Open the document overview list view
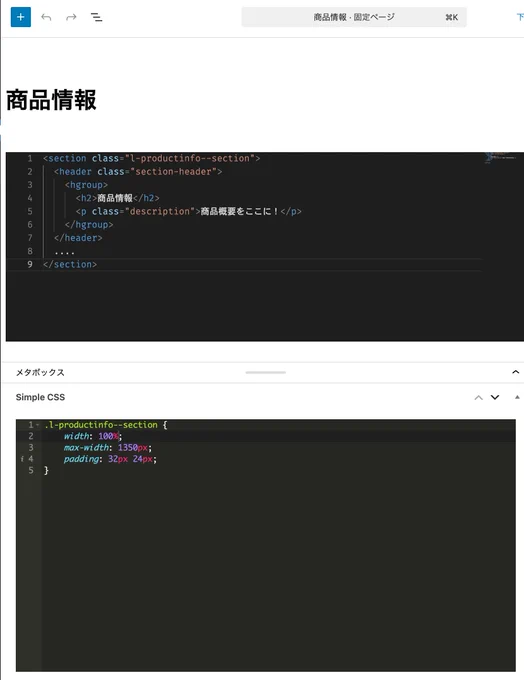Viewport: 524px width, 680px height. pos(96,17)
